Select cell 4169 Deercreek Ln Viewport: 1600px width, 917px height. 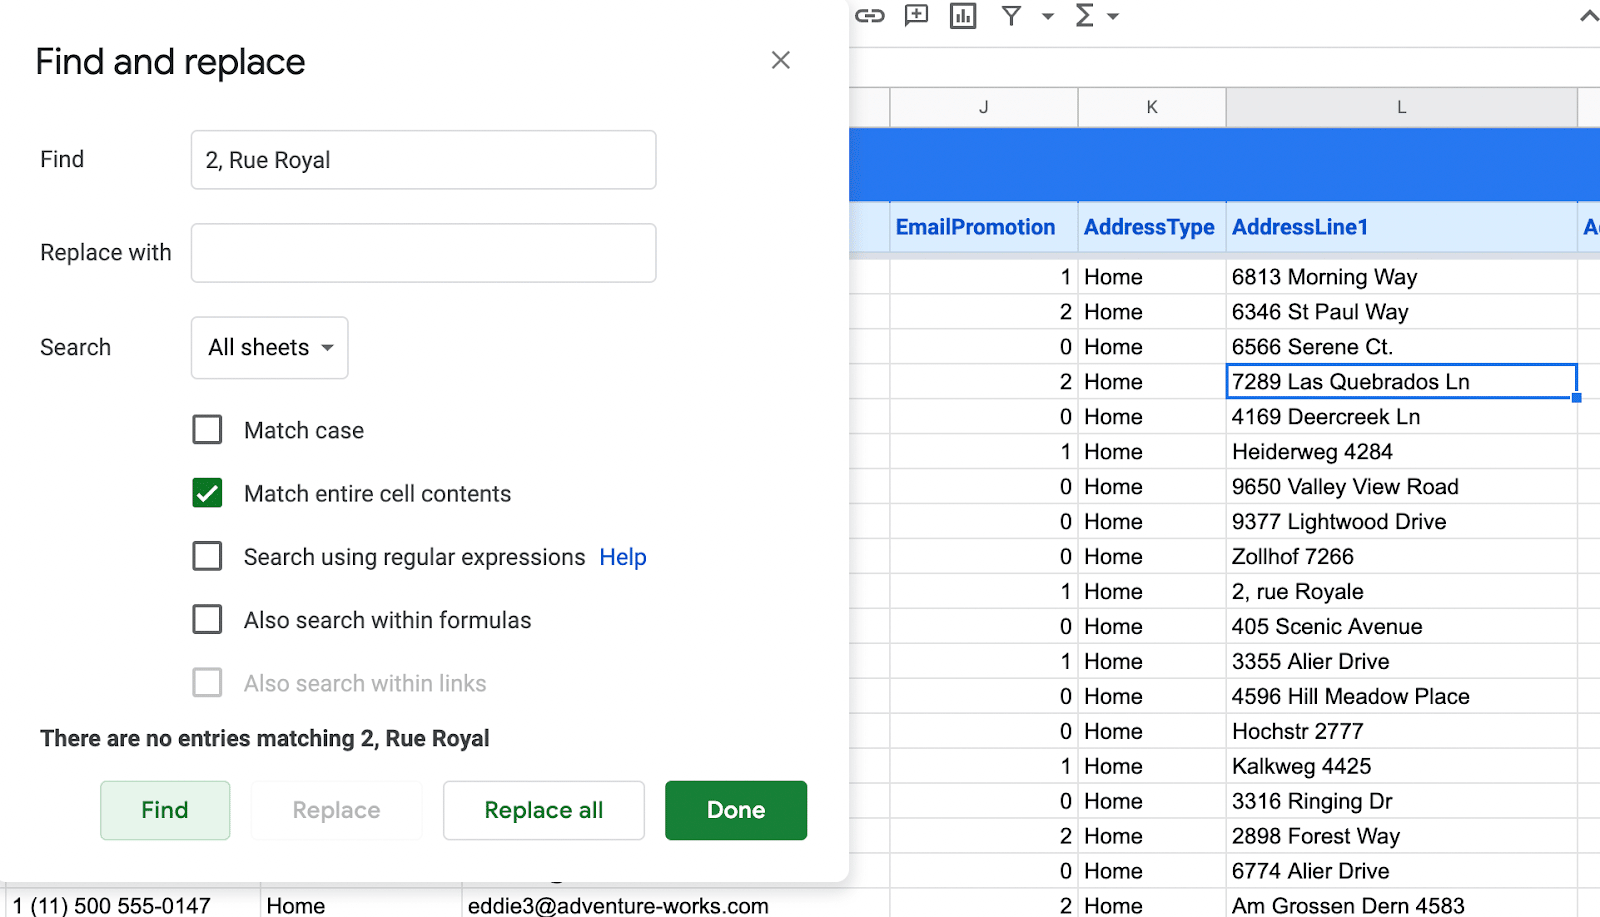coord(1401,417)
